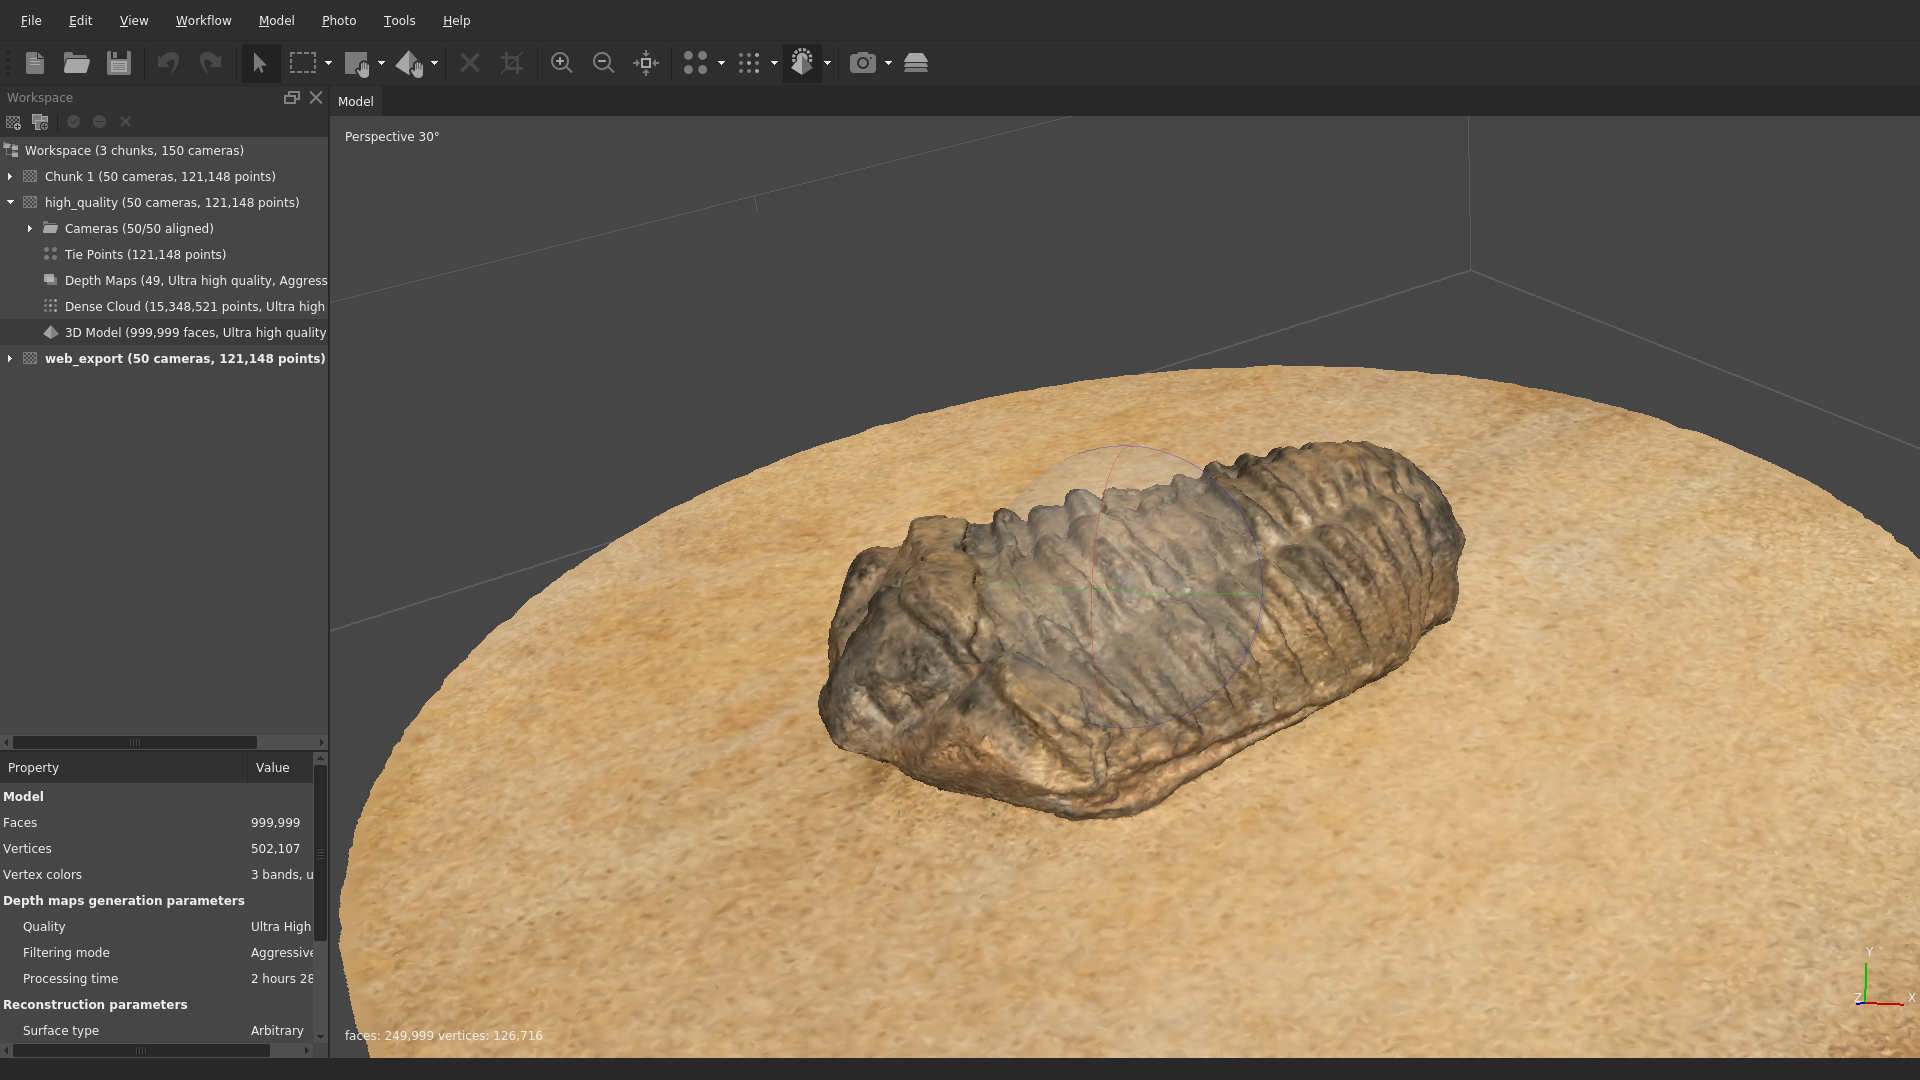Select the Move Region tool
This screenshot has width=1920, height=1080.
tap(357, 63)
